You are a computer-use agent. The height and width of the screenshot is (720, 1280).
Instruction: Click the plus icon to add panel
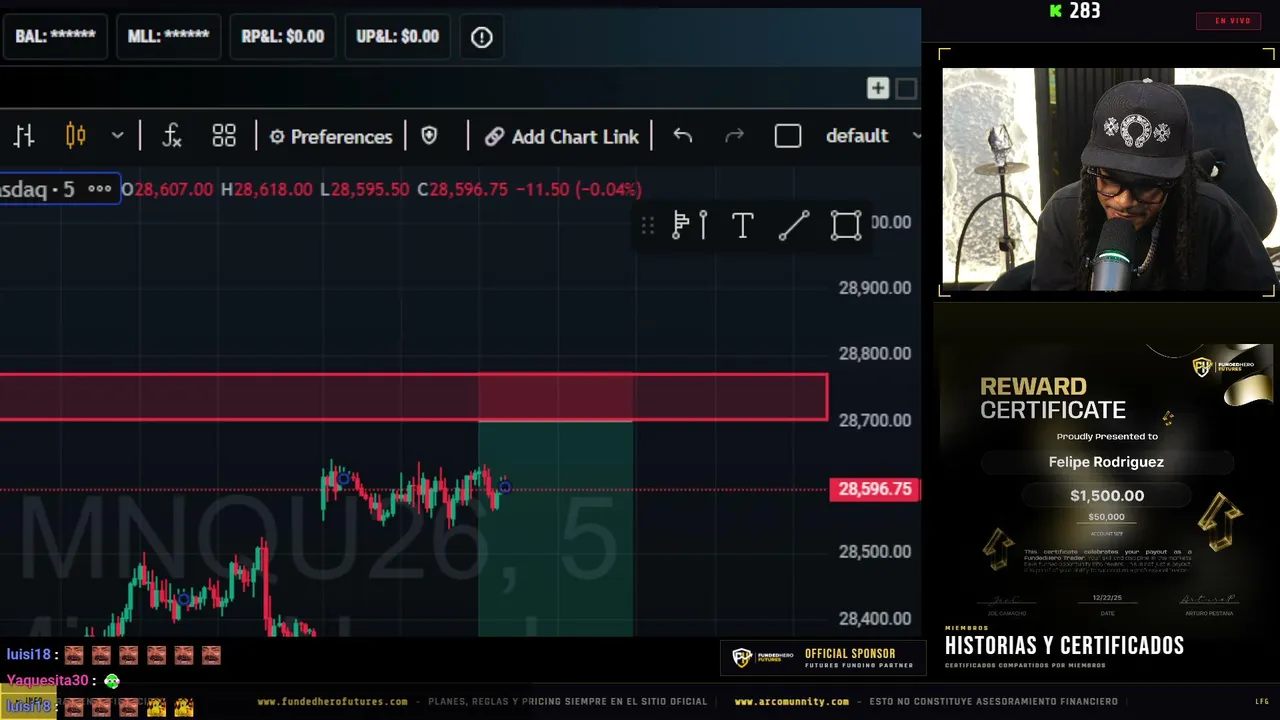click(878, 89)
